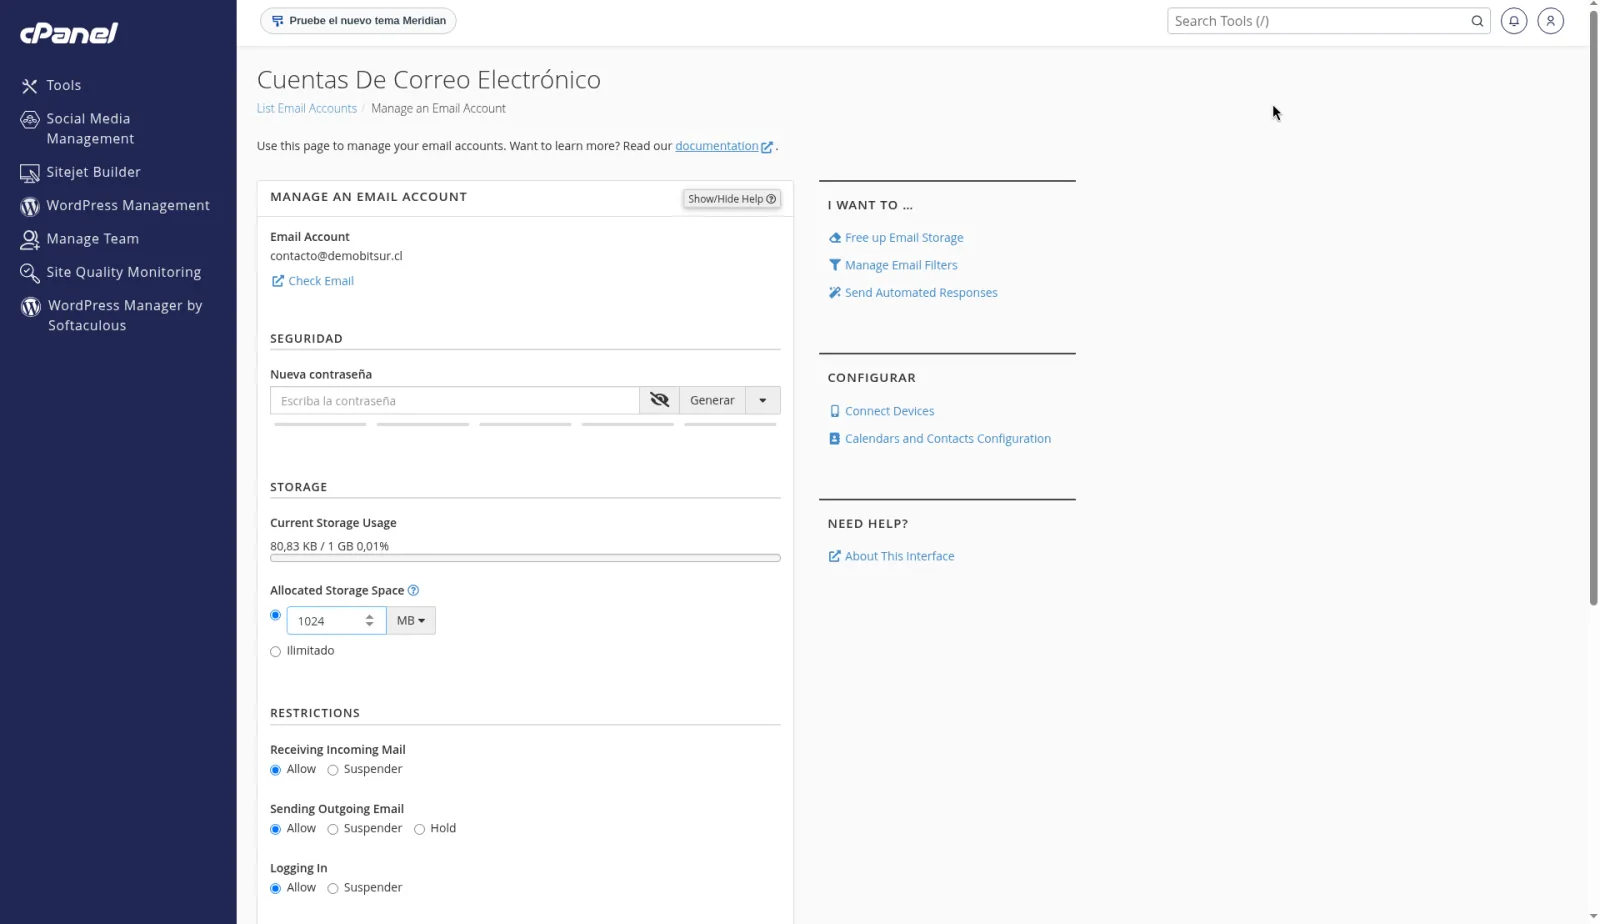The image size is (1600, 924).
Task: Click the WordPress Management icon
Action: point(30,206)
